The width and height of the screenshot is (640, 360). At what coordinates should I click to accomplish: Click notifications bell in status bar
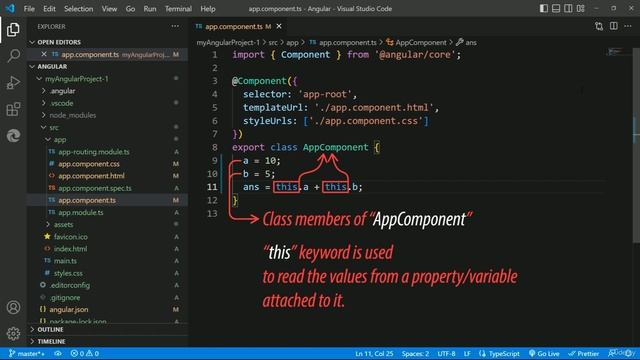tap(629, 353)
